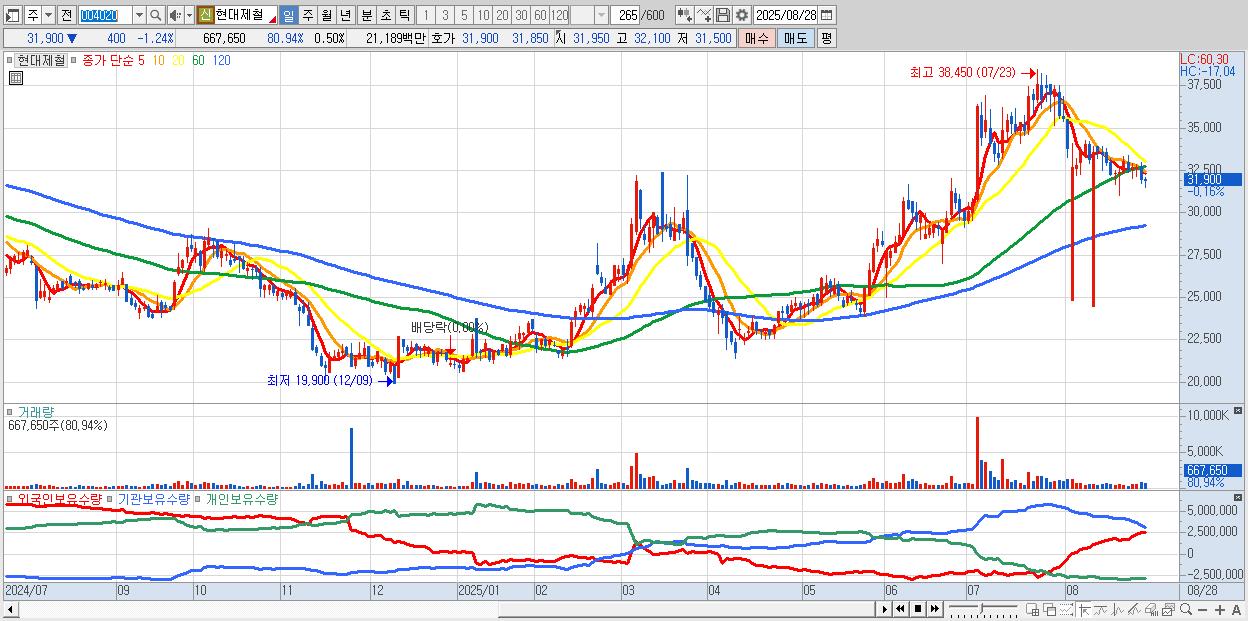Toggle the 초 second period button
This screenshot has width=1248, height=621.
pyautogui.click(x=385, y=16)
